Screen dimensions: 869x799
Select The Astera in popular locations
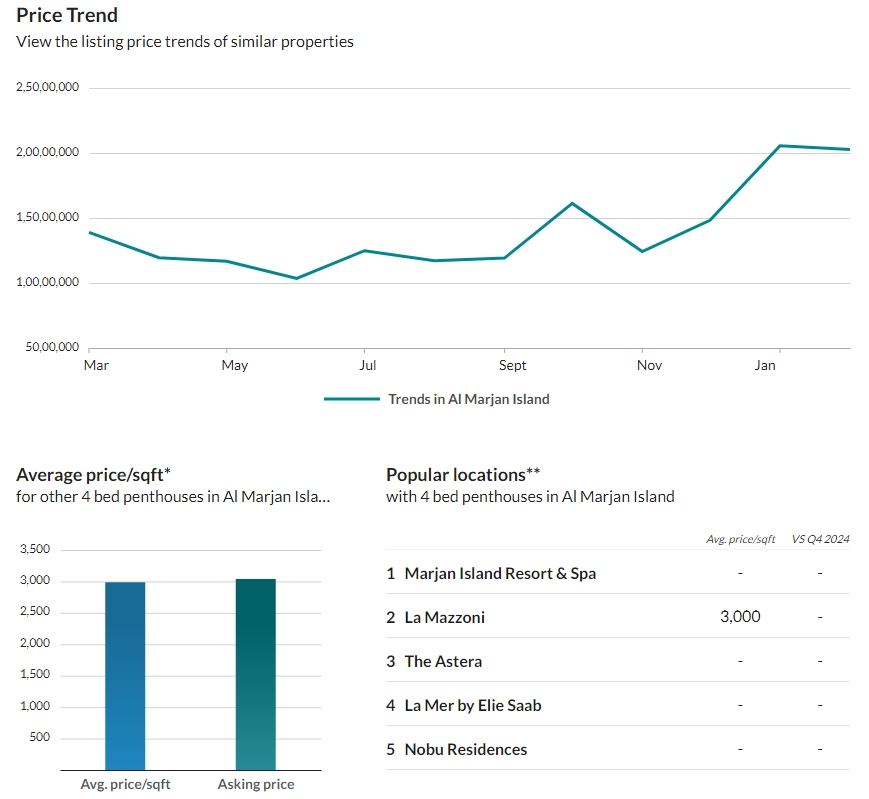[443, 661]
